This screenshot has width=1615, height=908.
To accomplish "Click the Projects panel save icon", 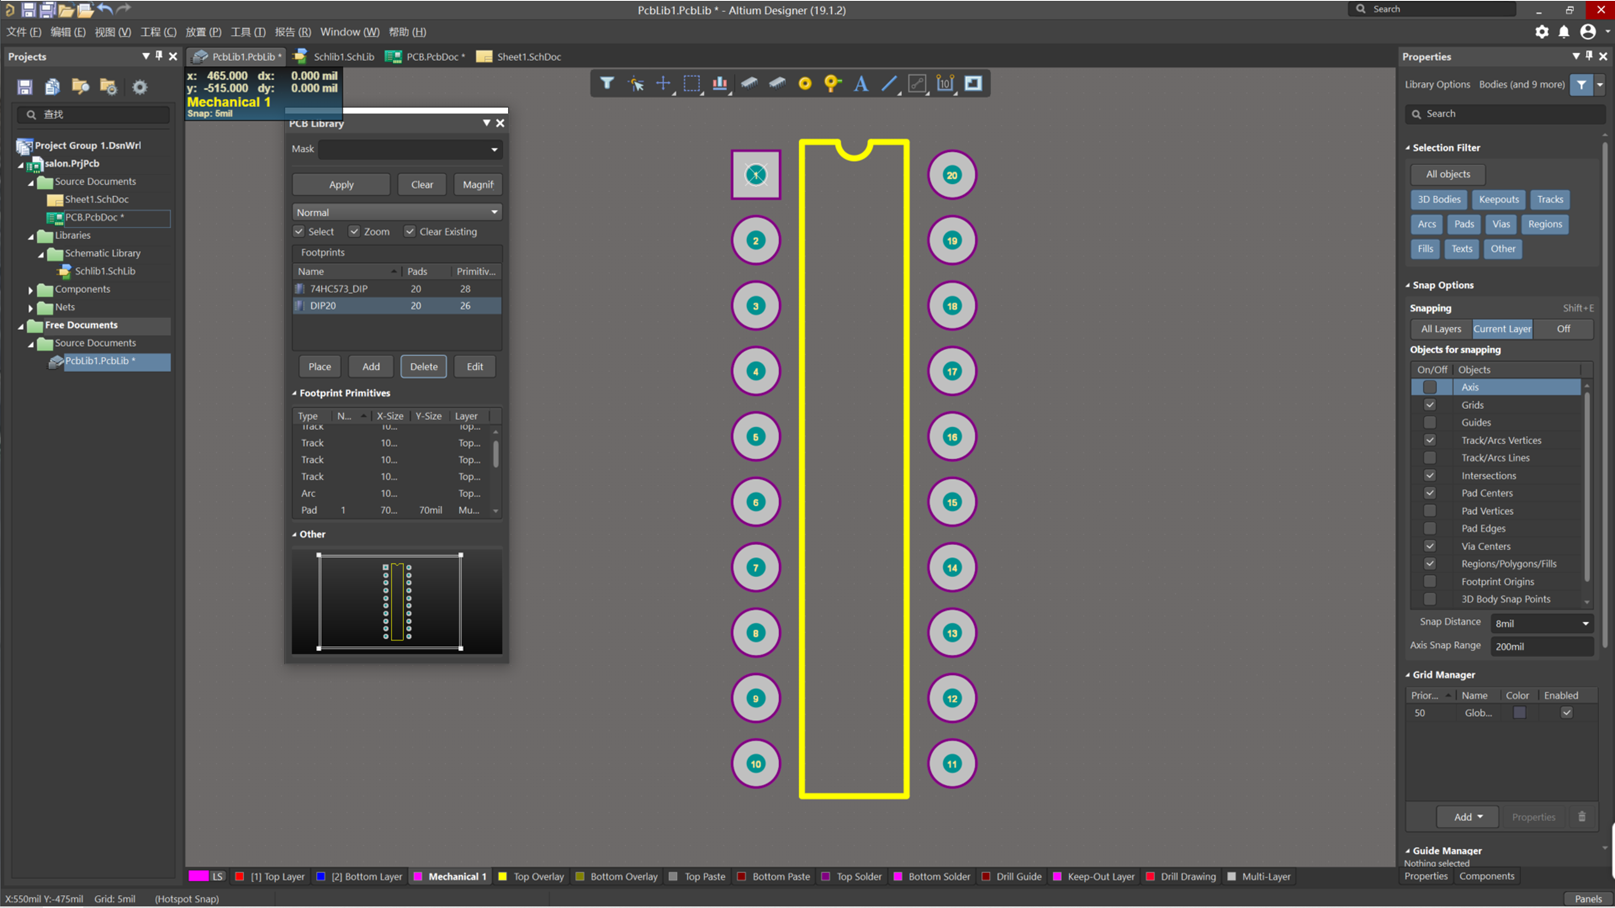I will [25, 87].
